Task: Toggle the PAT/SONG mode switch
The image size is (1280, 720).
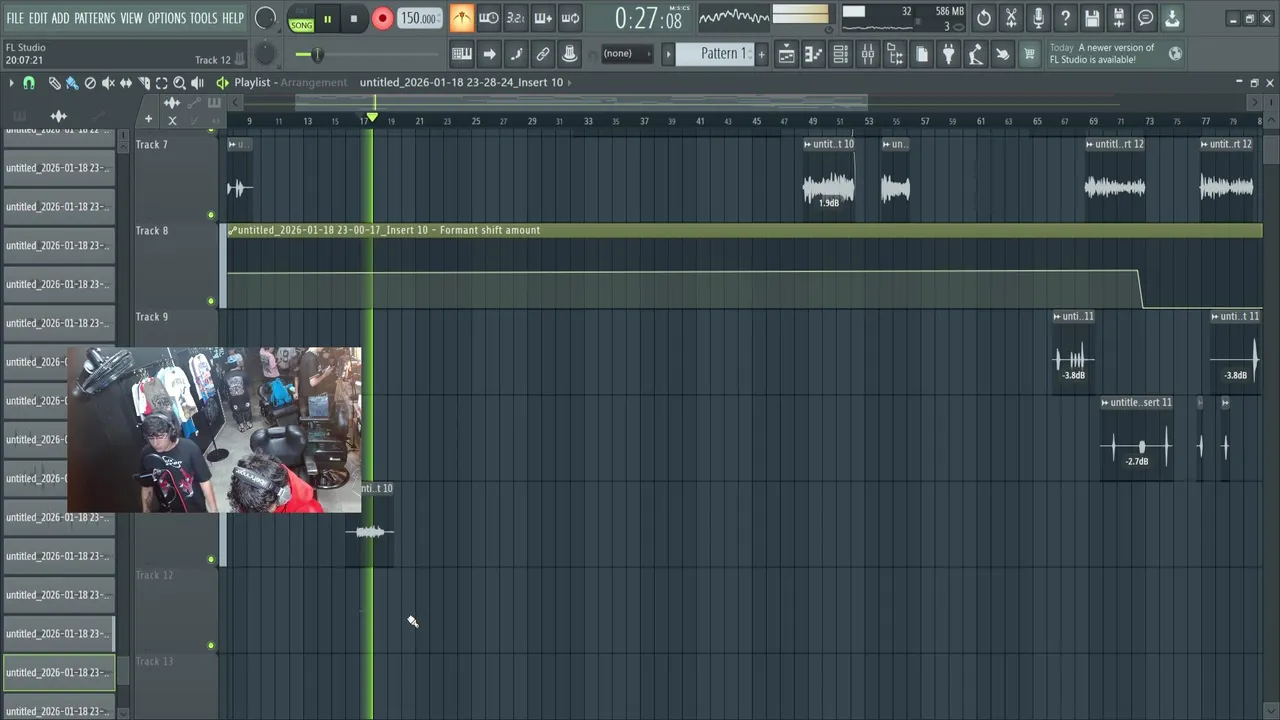Action: click(301, 19)
